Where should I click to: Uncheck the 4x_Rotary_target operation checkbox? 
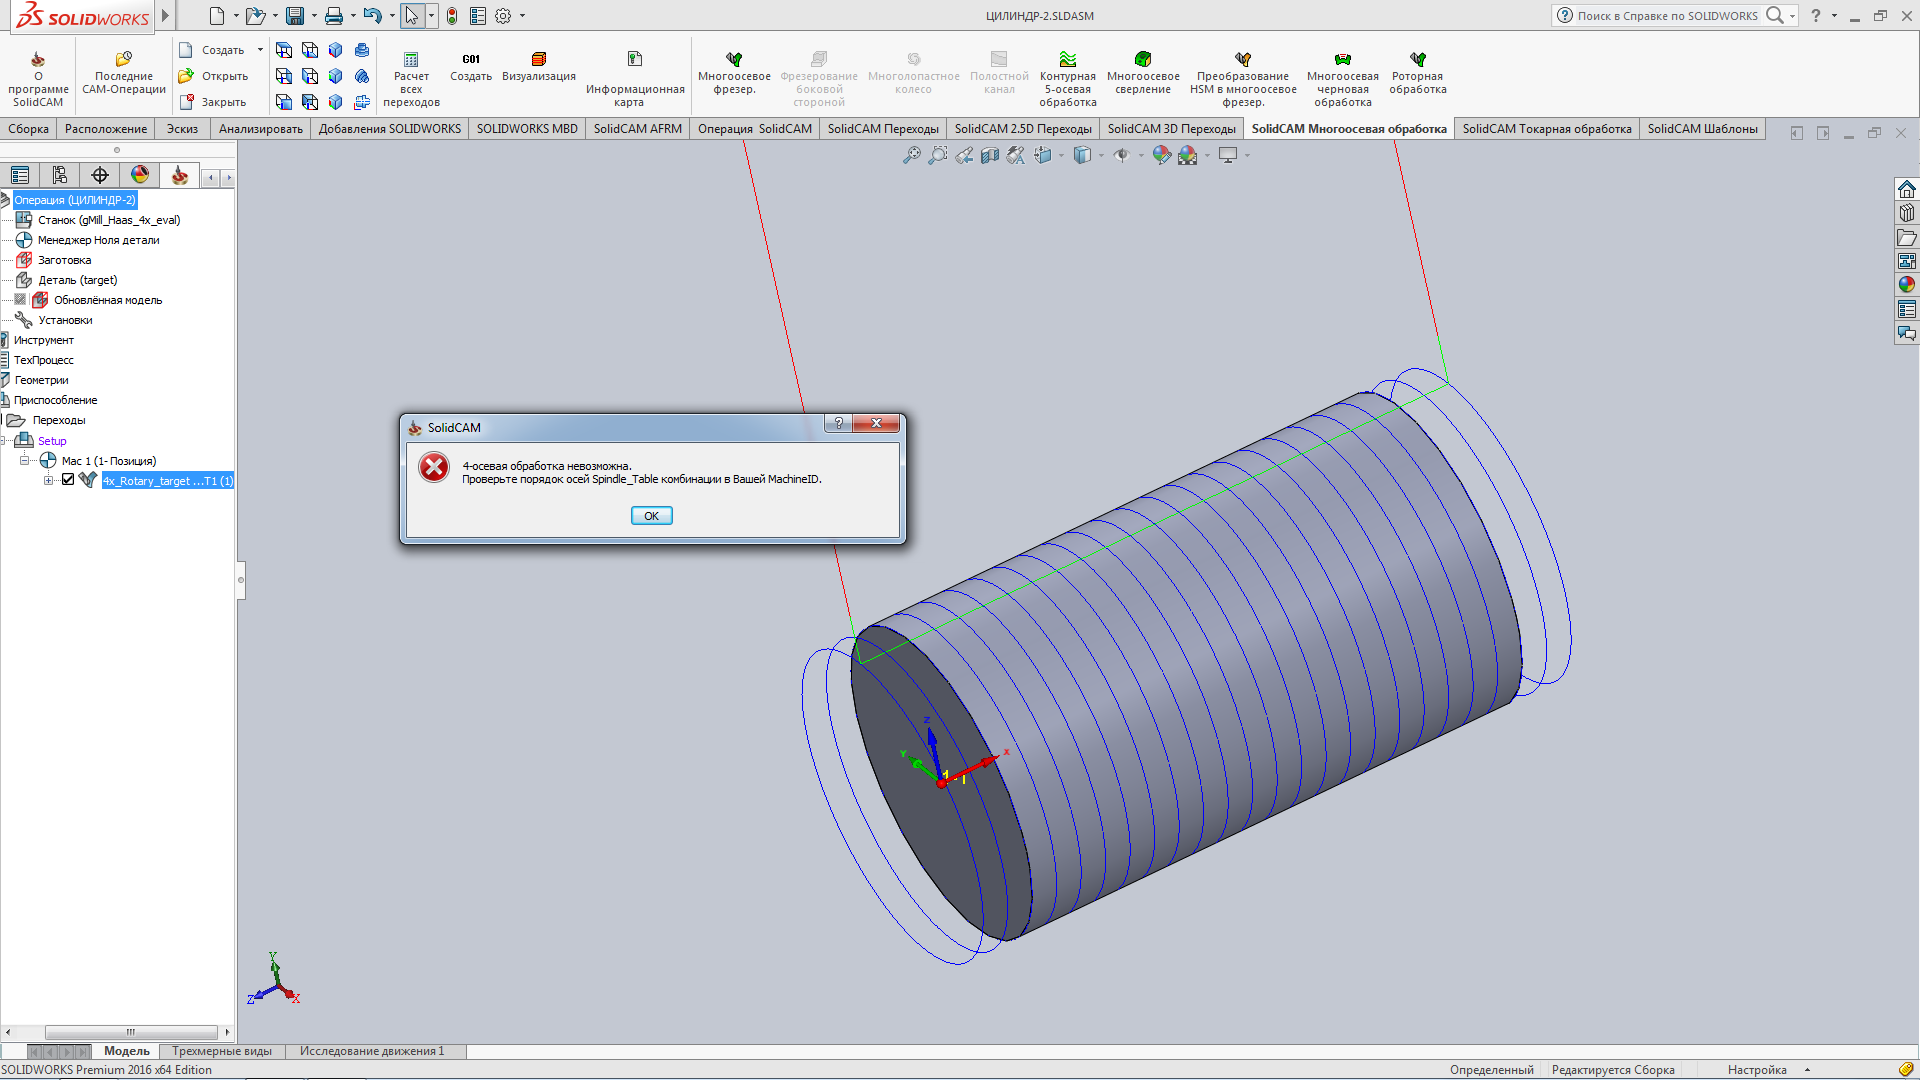(68, 480)
